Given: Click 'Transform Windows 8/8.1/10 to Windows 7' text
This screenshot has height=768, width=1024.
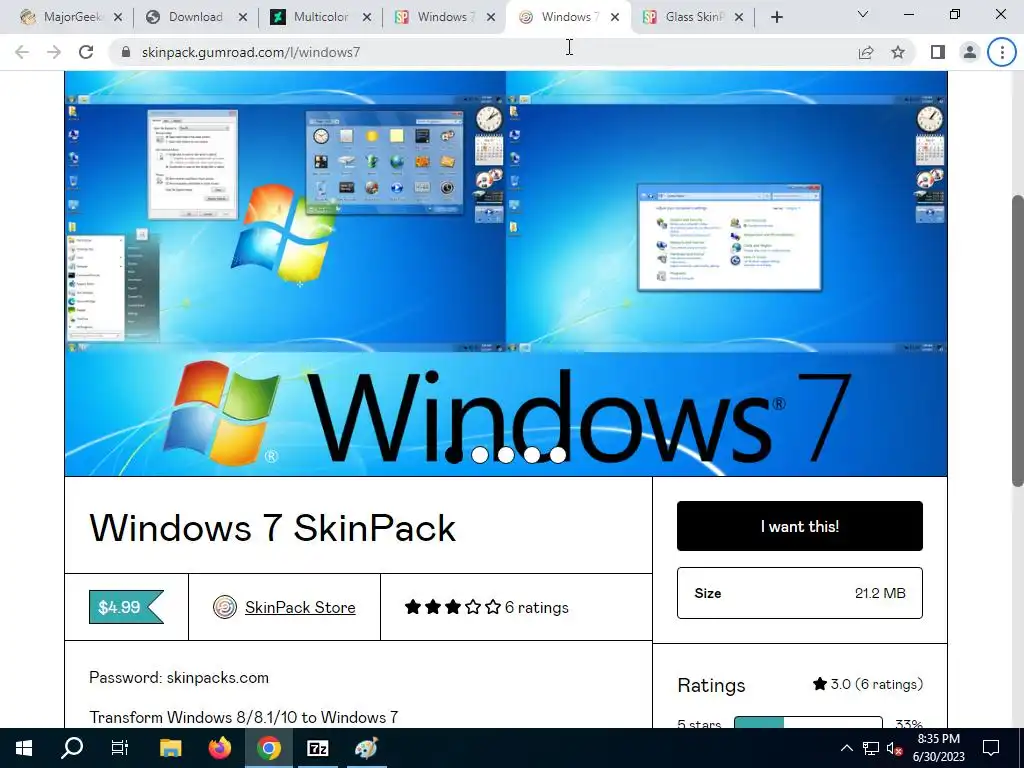Looking at the screenshot, I should [244, 717].
